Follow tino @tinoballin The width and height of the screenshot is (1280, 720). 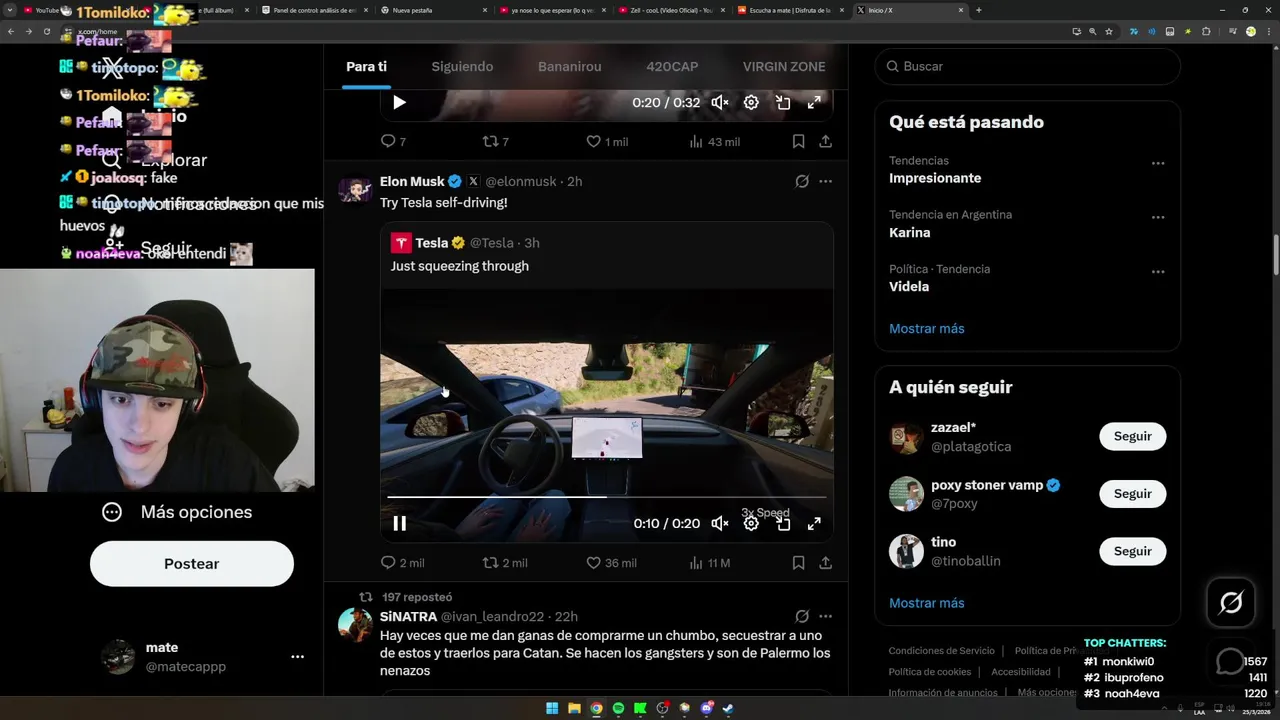click(x=1132, y=551)
